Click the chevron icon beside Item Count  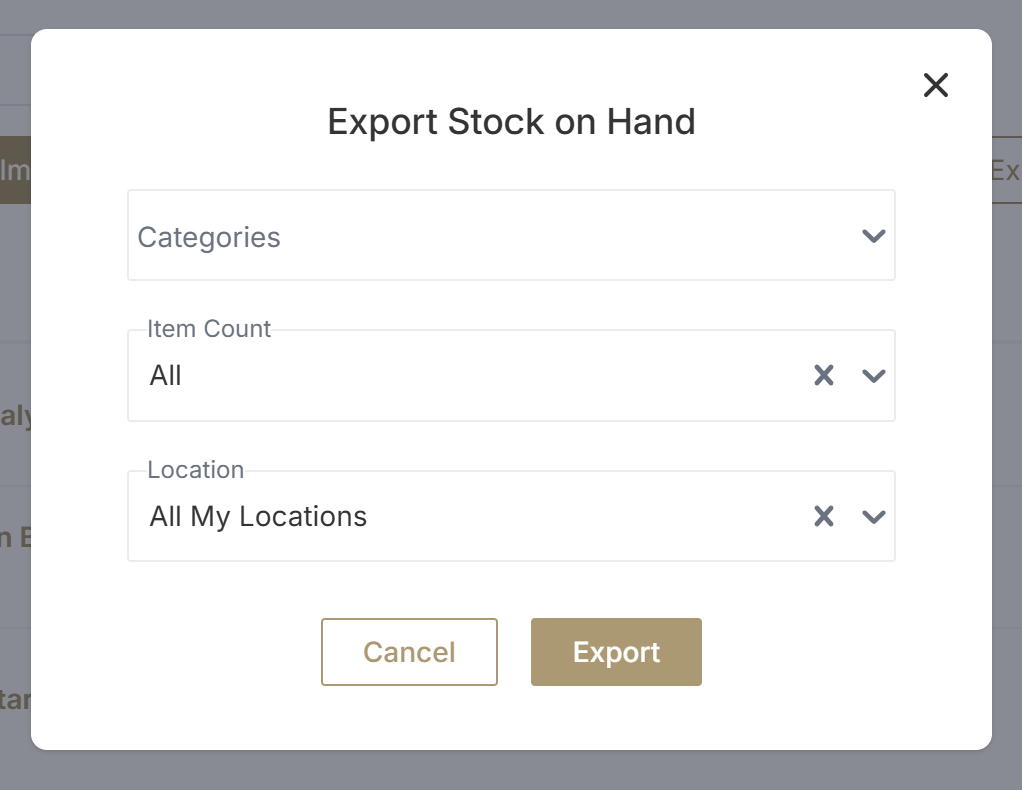[873, 375]
